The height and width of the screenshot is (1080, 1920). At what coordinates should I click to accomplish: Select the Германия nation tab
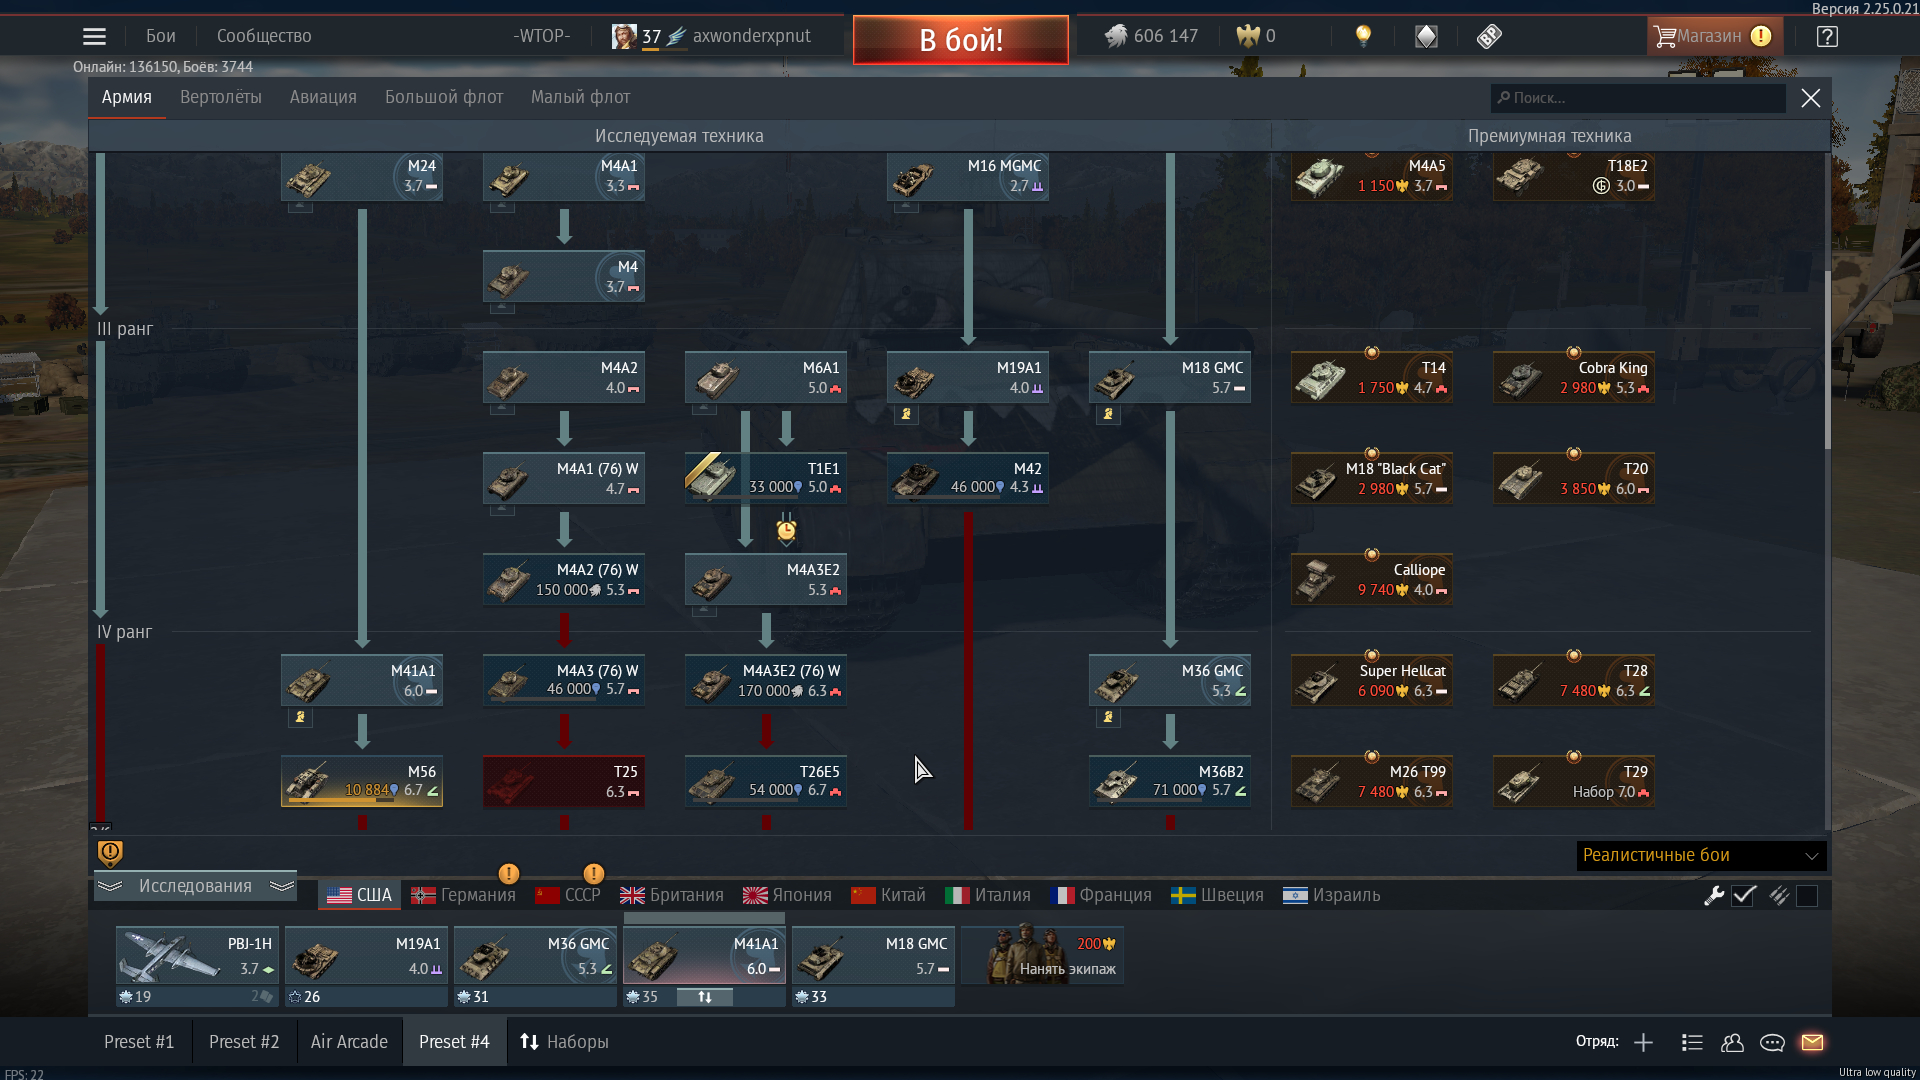(x=464, y=896)
